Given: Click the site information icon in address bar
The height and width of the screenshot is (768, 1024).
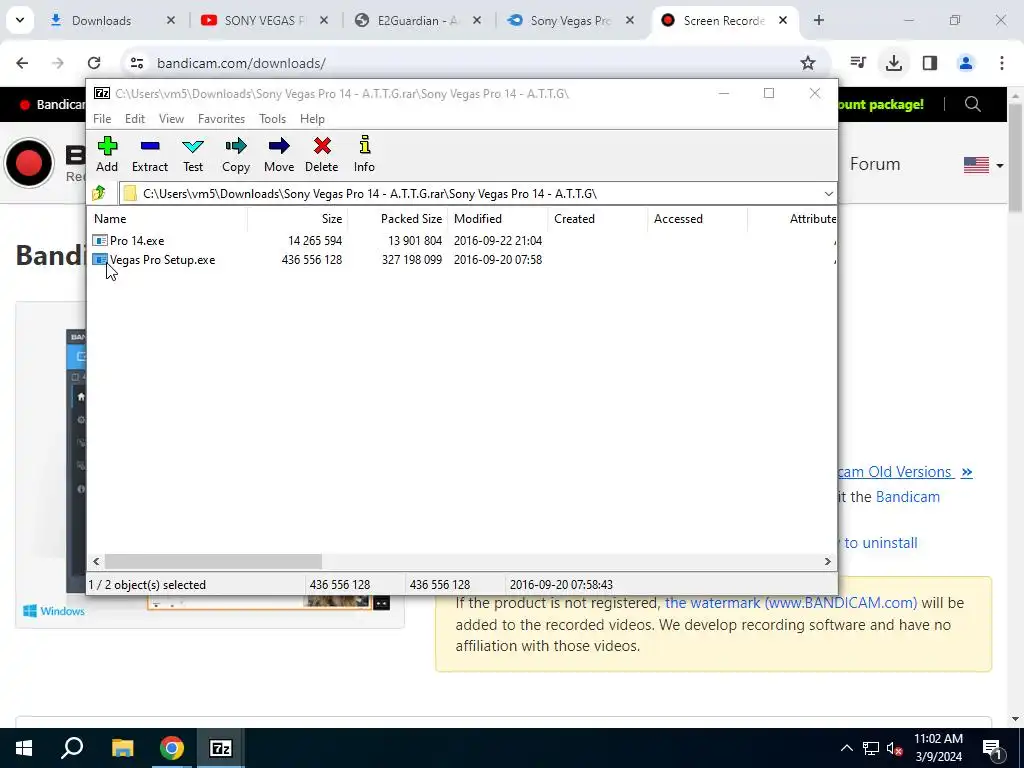Looking at the screenshot, I should tap(136, 63).
